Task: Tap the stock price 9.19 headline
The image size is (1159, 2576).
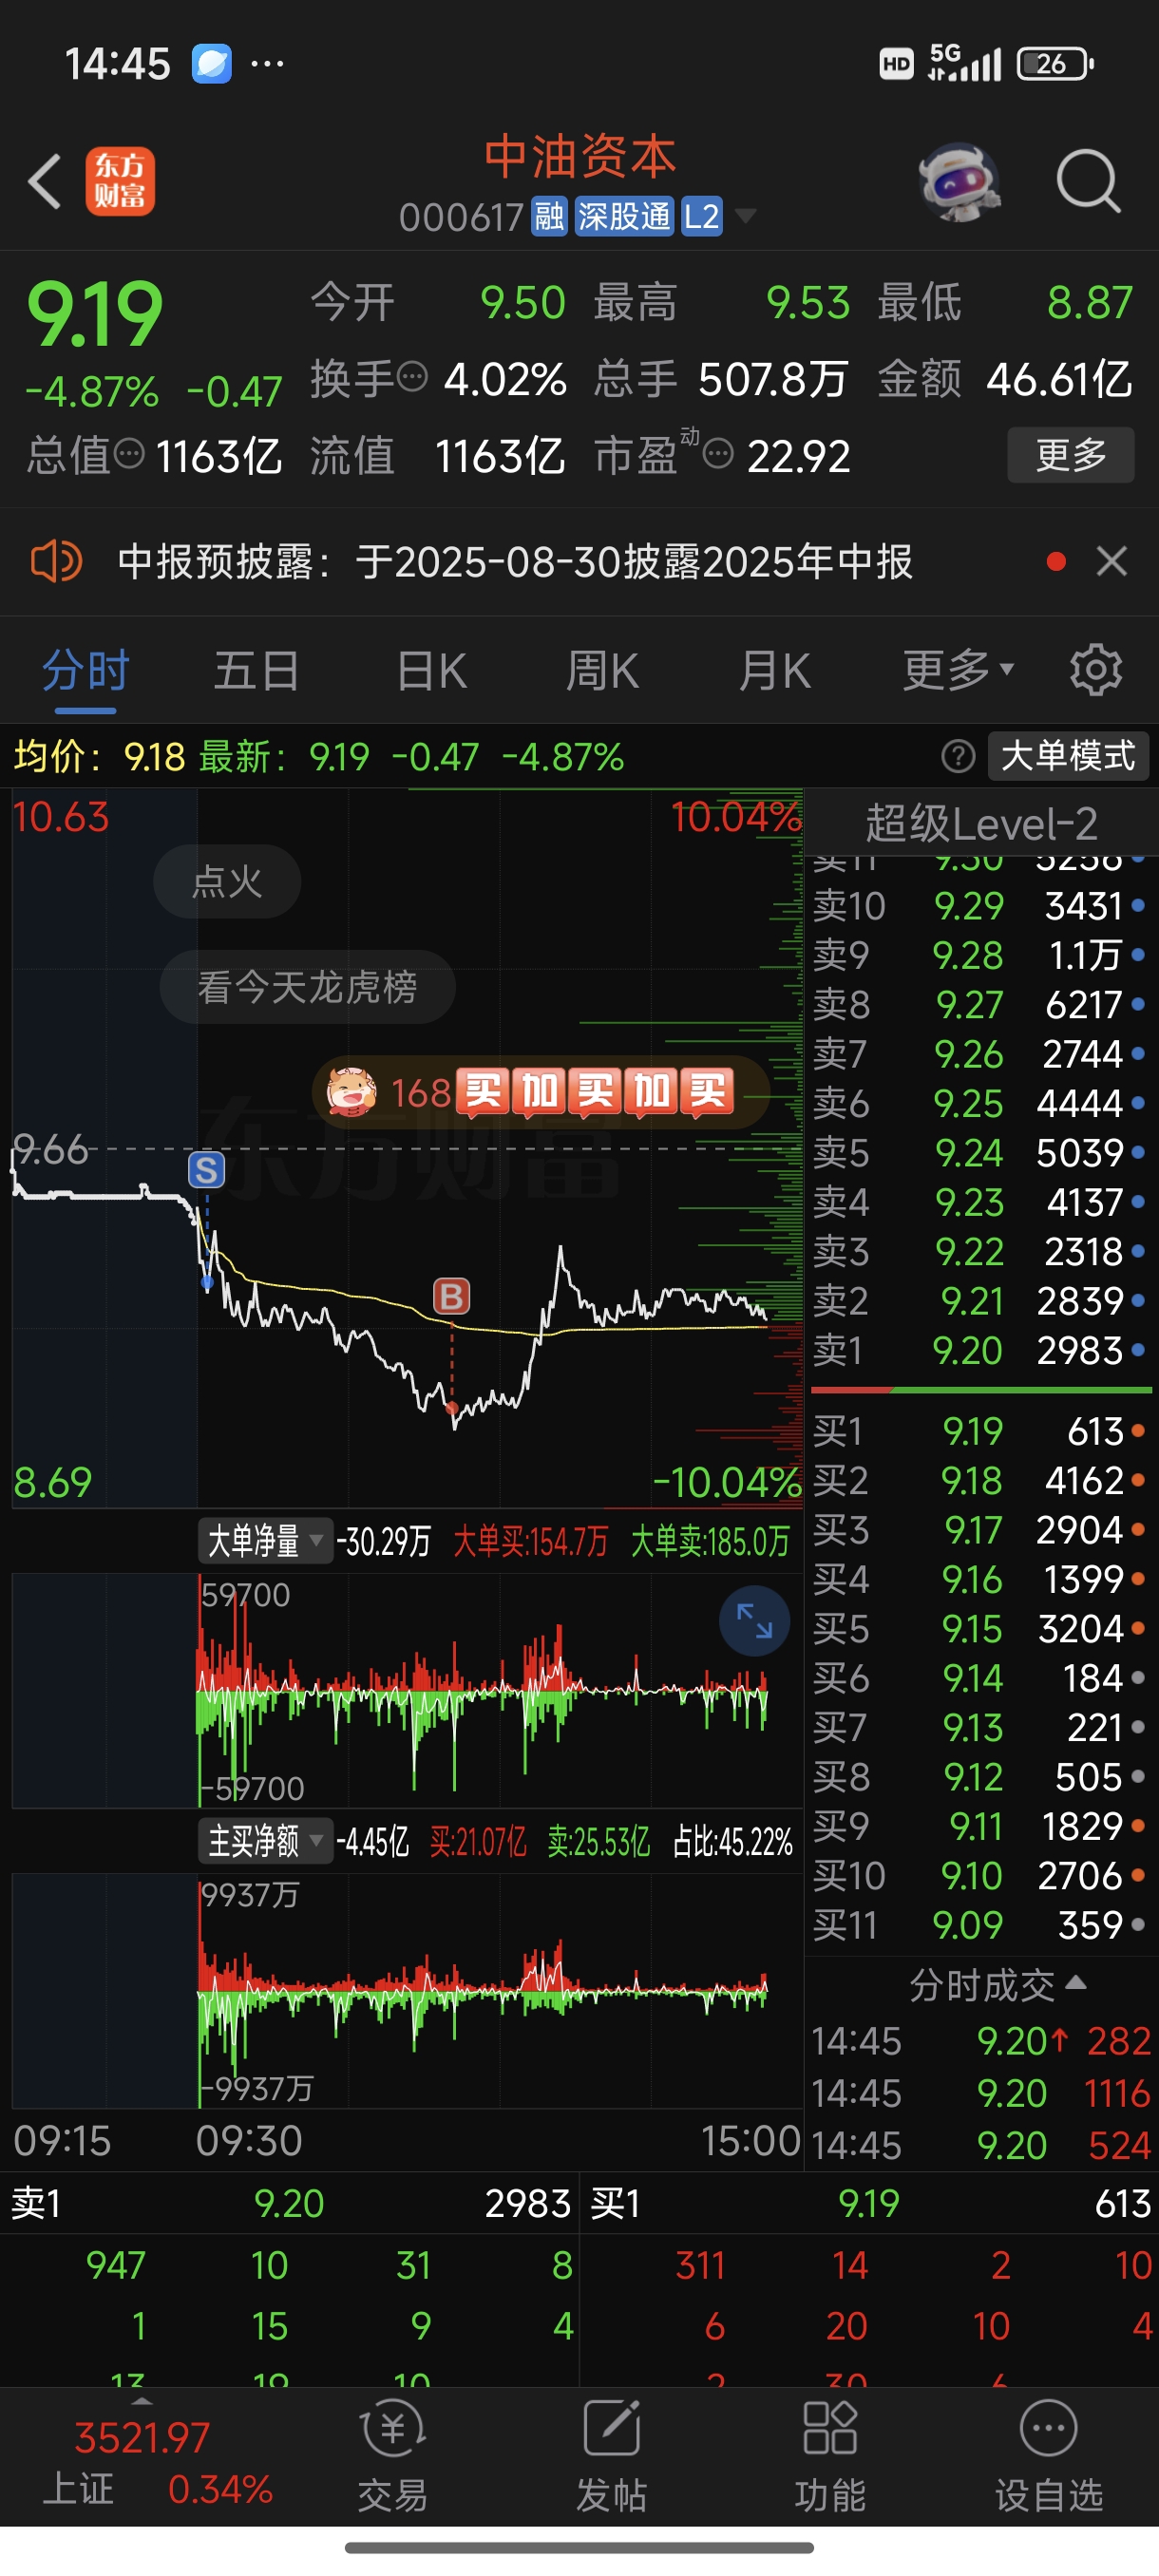Action: (94, 314)
